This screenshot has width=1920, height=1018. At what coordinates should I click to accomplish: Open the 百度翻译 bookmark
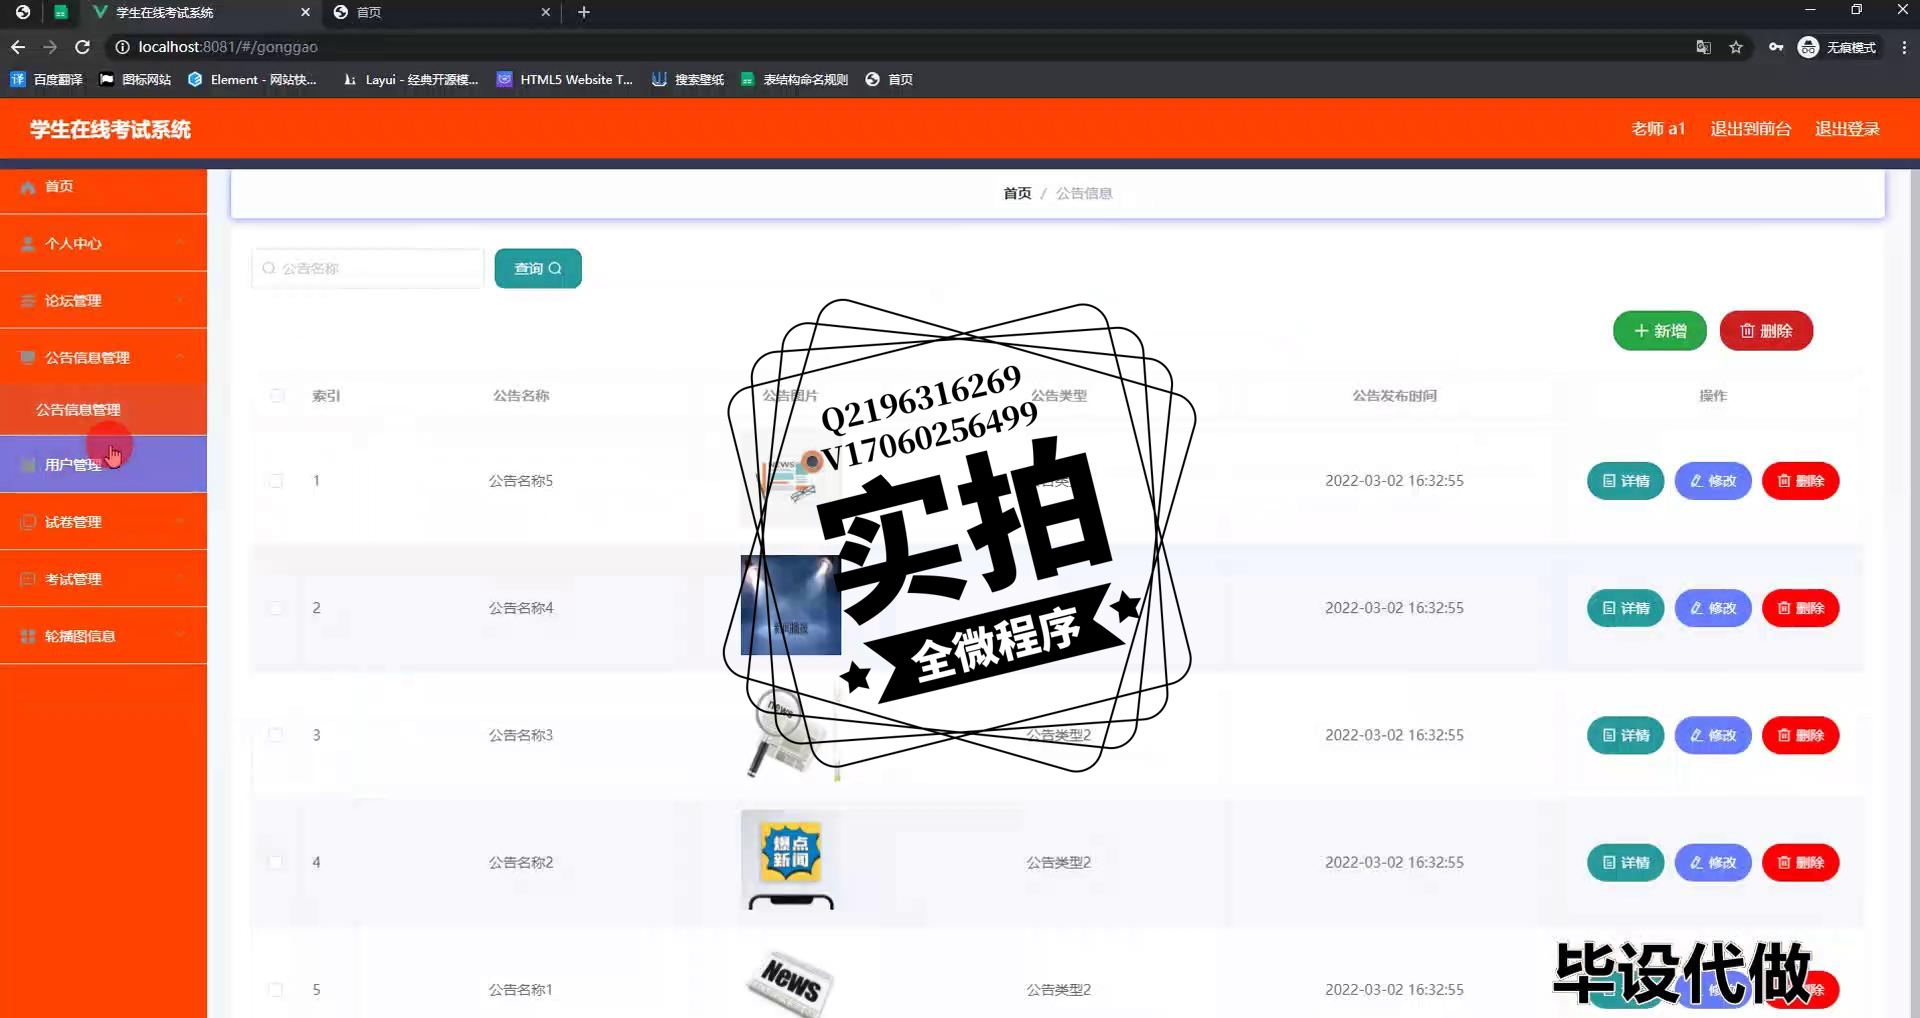click(46, 79)
